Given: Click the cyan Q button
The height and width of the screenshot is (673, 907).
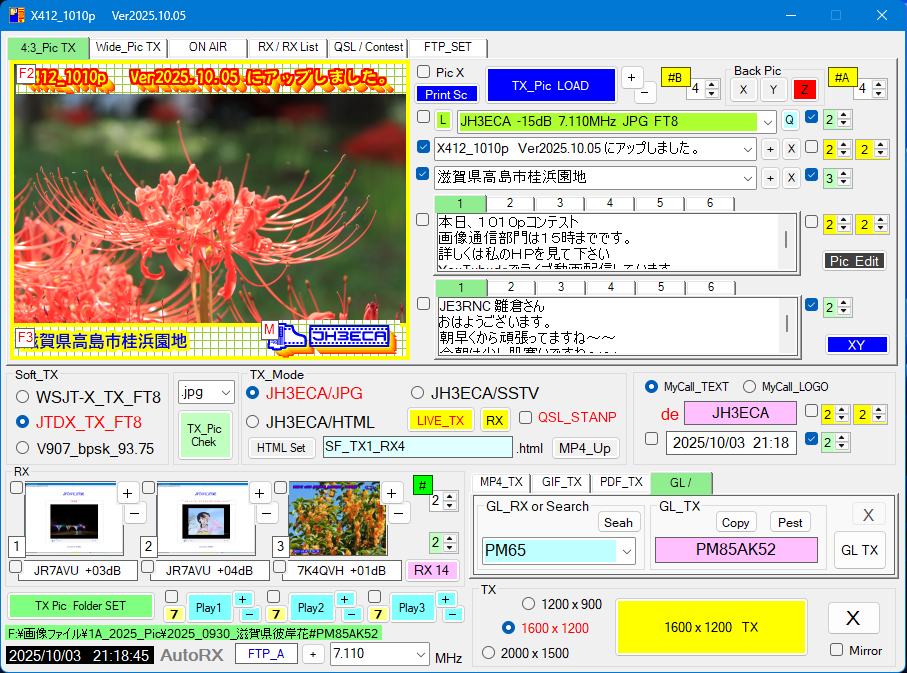Looking at the screenshot, I should 790,121.
